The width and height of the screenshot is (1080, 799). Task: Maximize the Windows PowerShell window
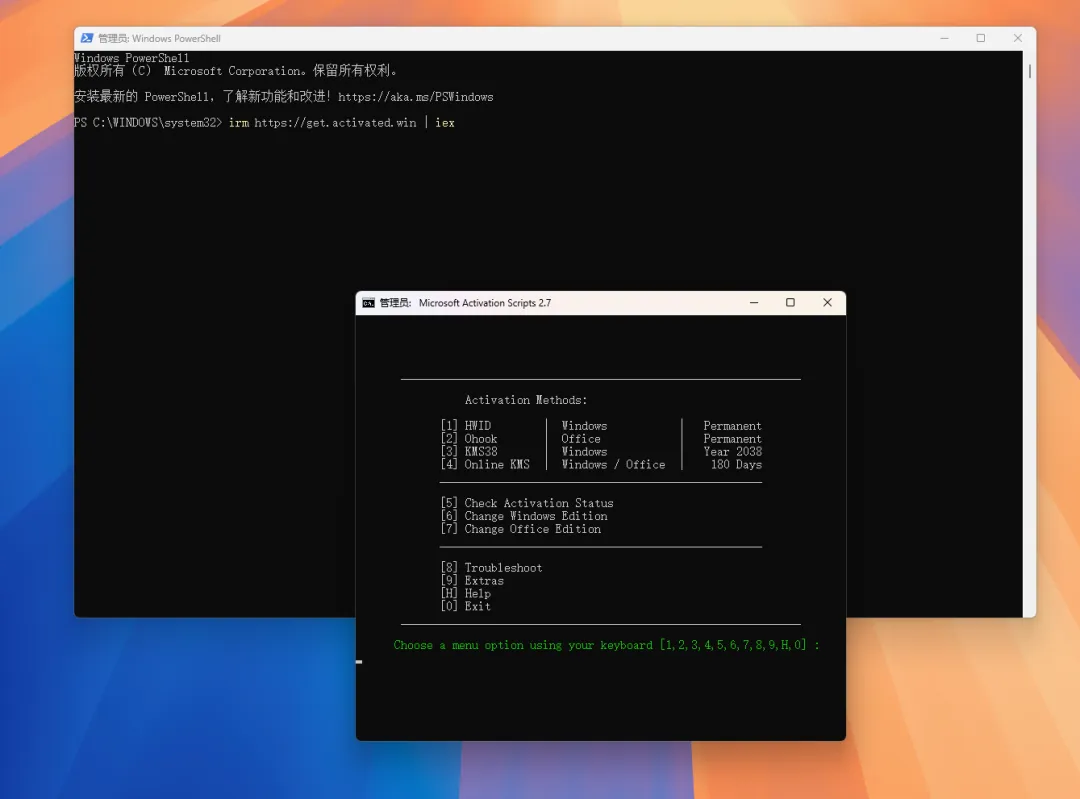[981, 38]
